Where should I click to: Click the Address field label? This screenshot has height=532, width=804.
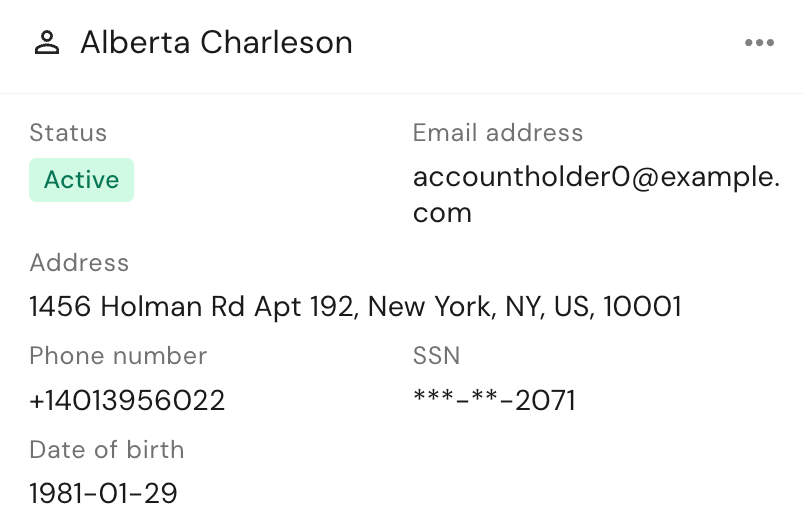79,263
